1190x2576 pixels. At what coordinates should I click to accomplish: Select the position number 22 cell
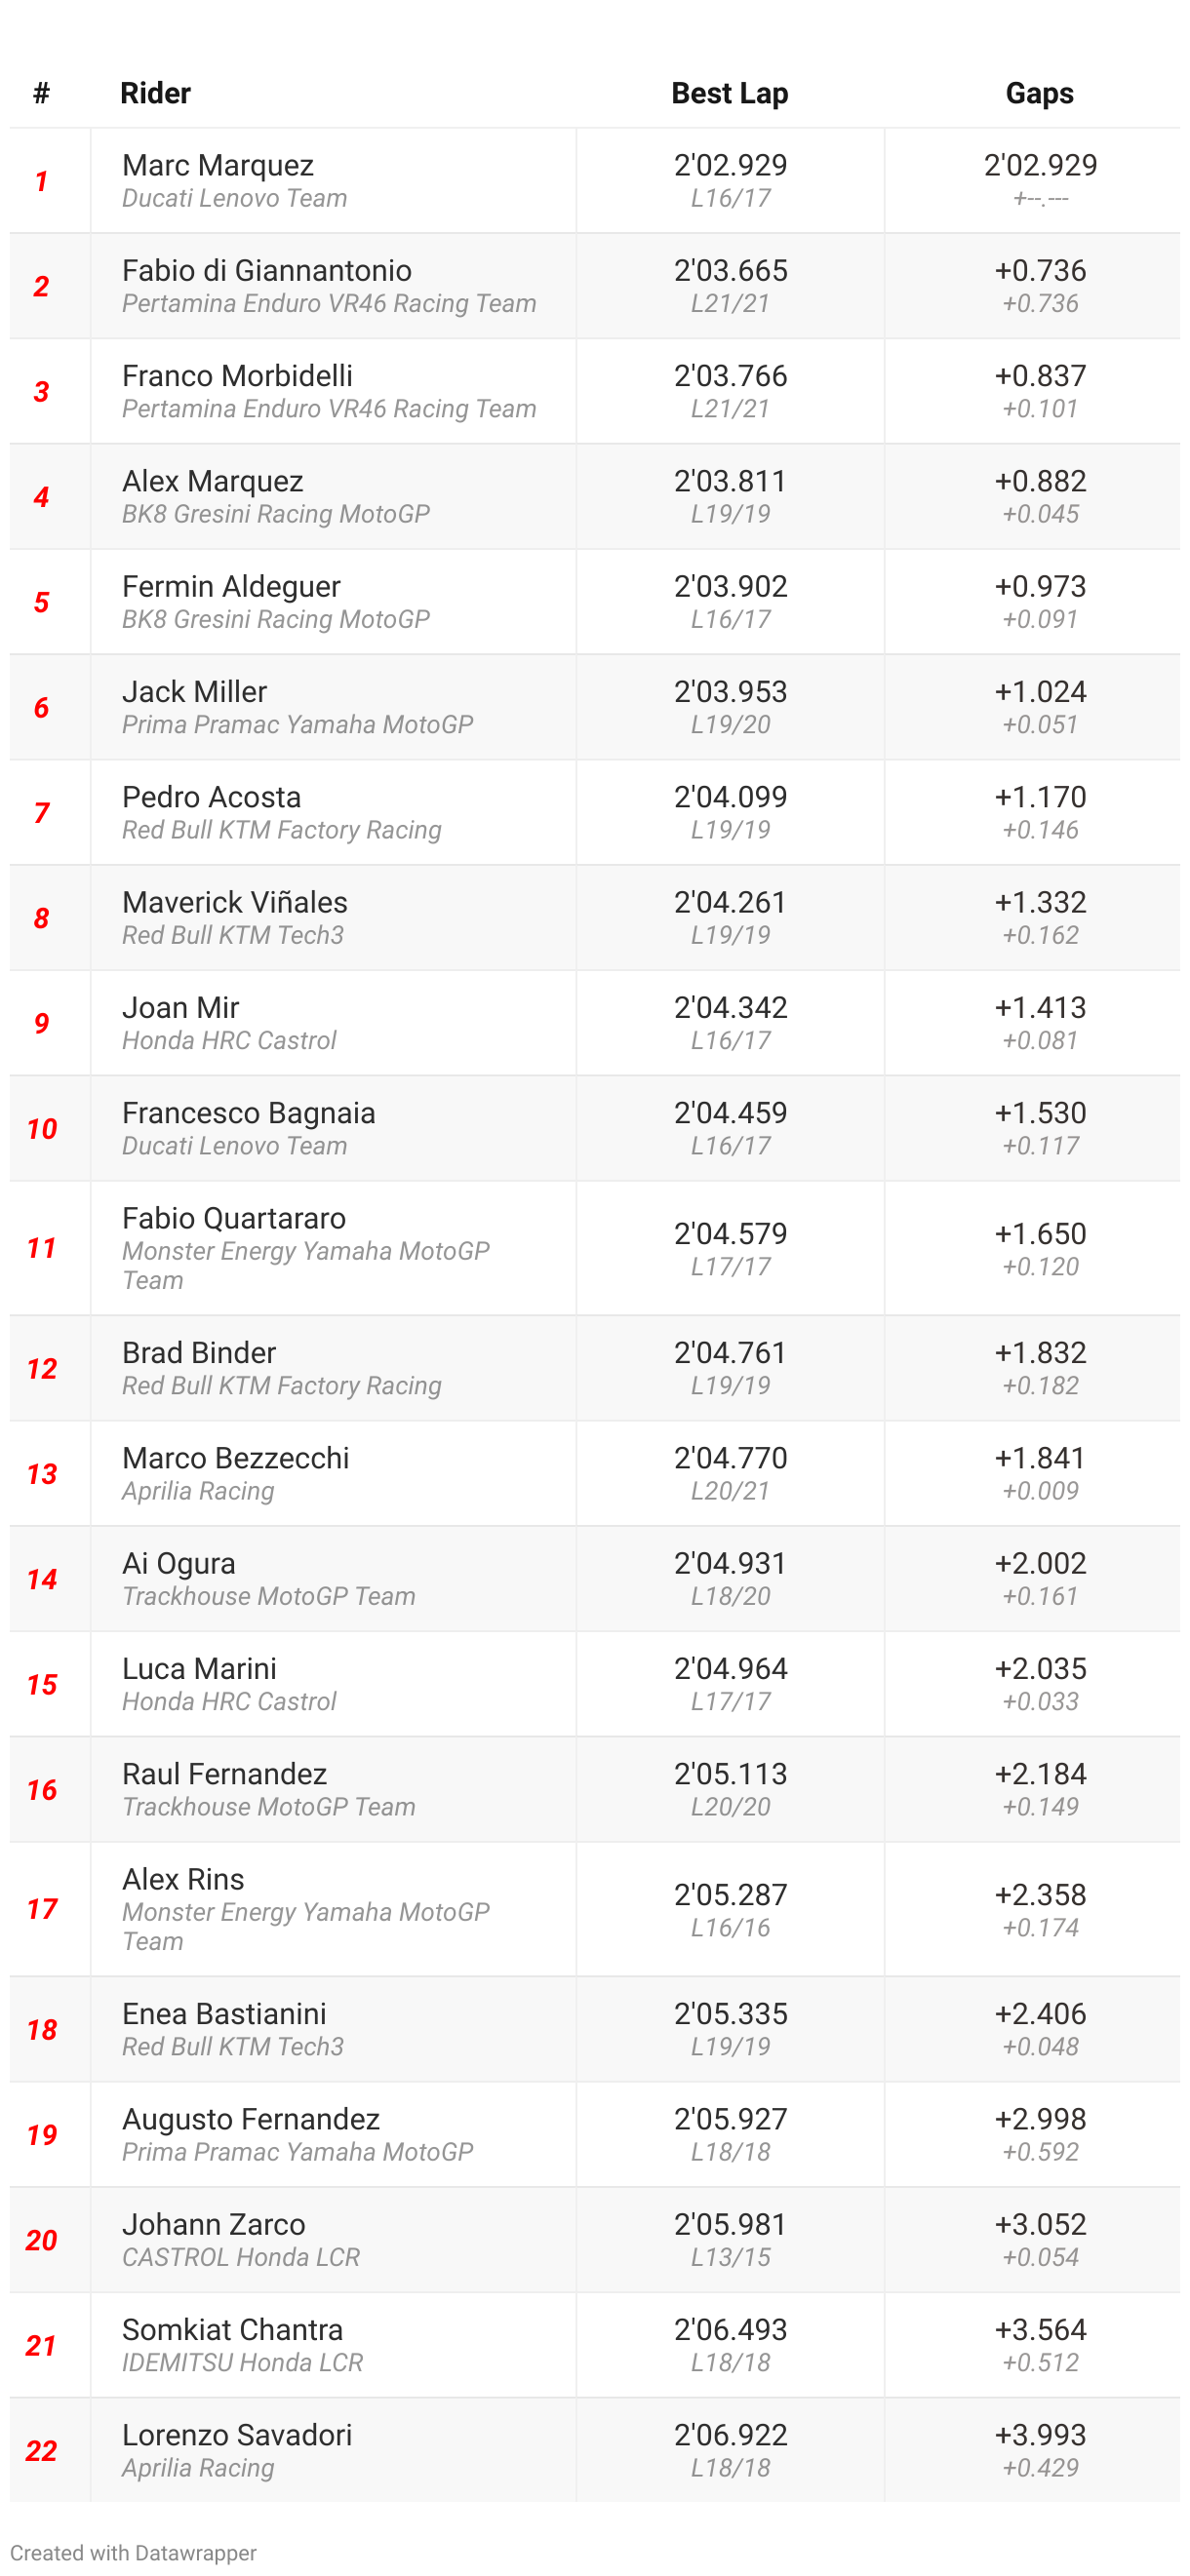(41, 2450)
